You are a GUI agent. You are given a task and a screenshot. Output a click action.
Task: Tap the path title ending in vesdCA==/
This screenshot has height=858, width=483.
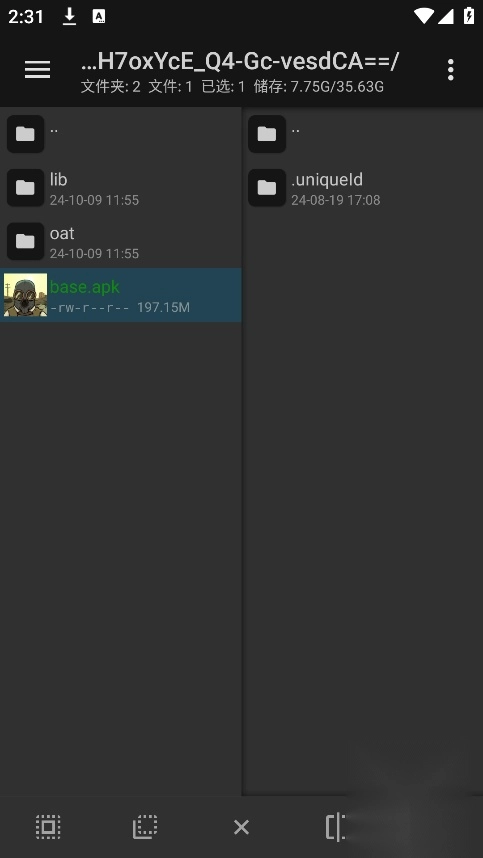click(240, 62)
